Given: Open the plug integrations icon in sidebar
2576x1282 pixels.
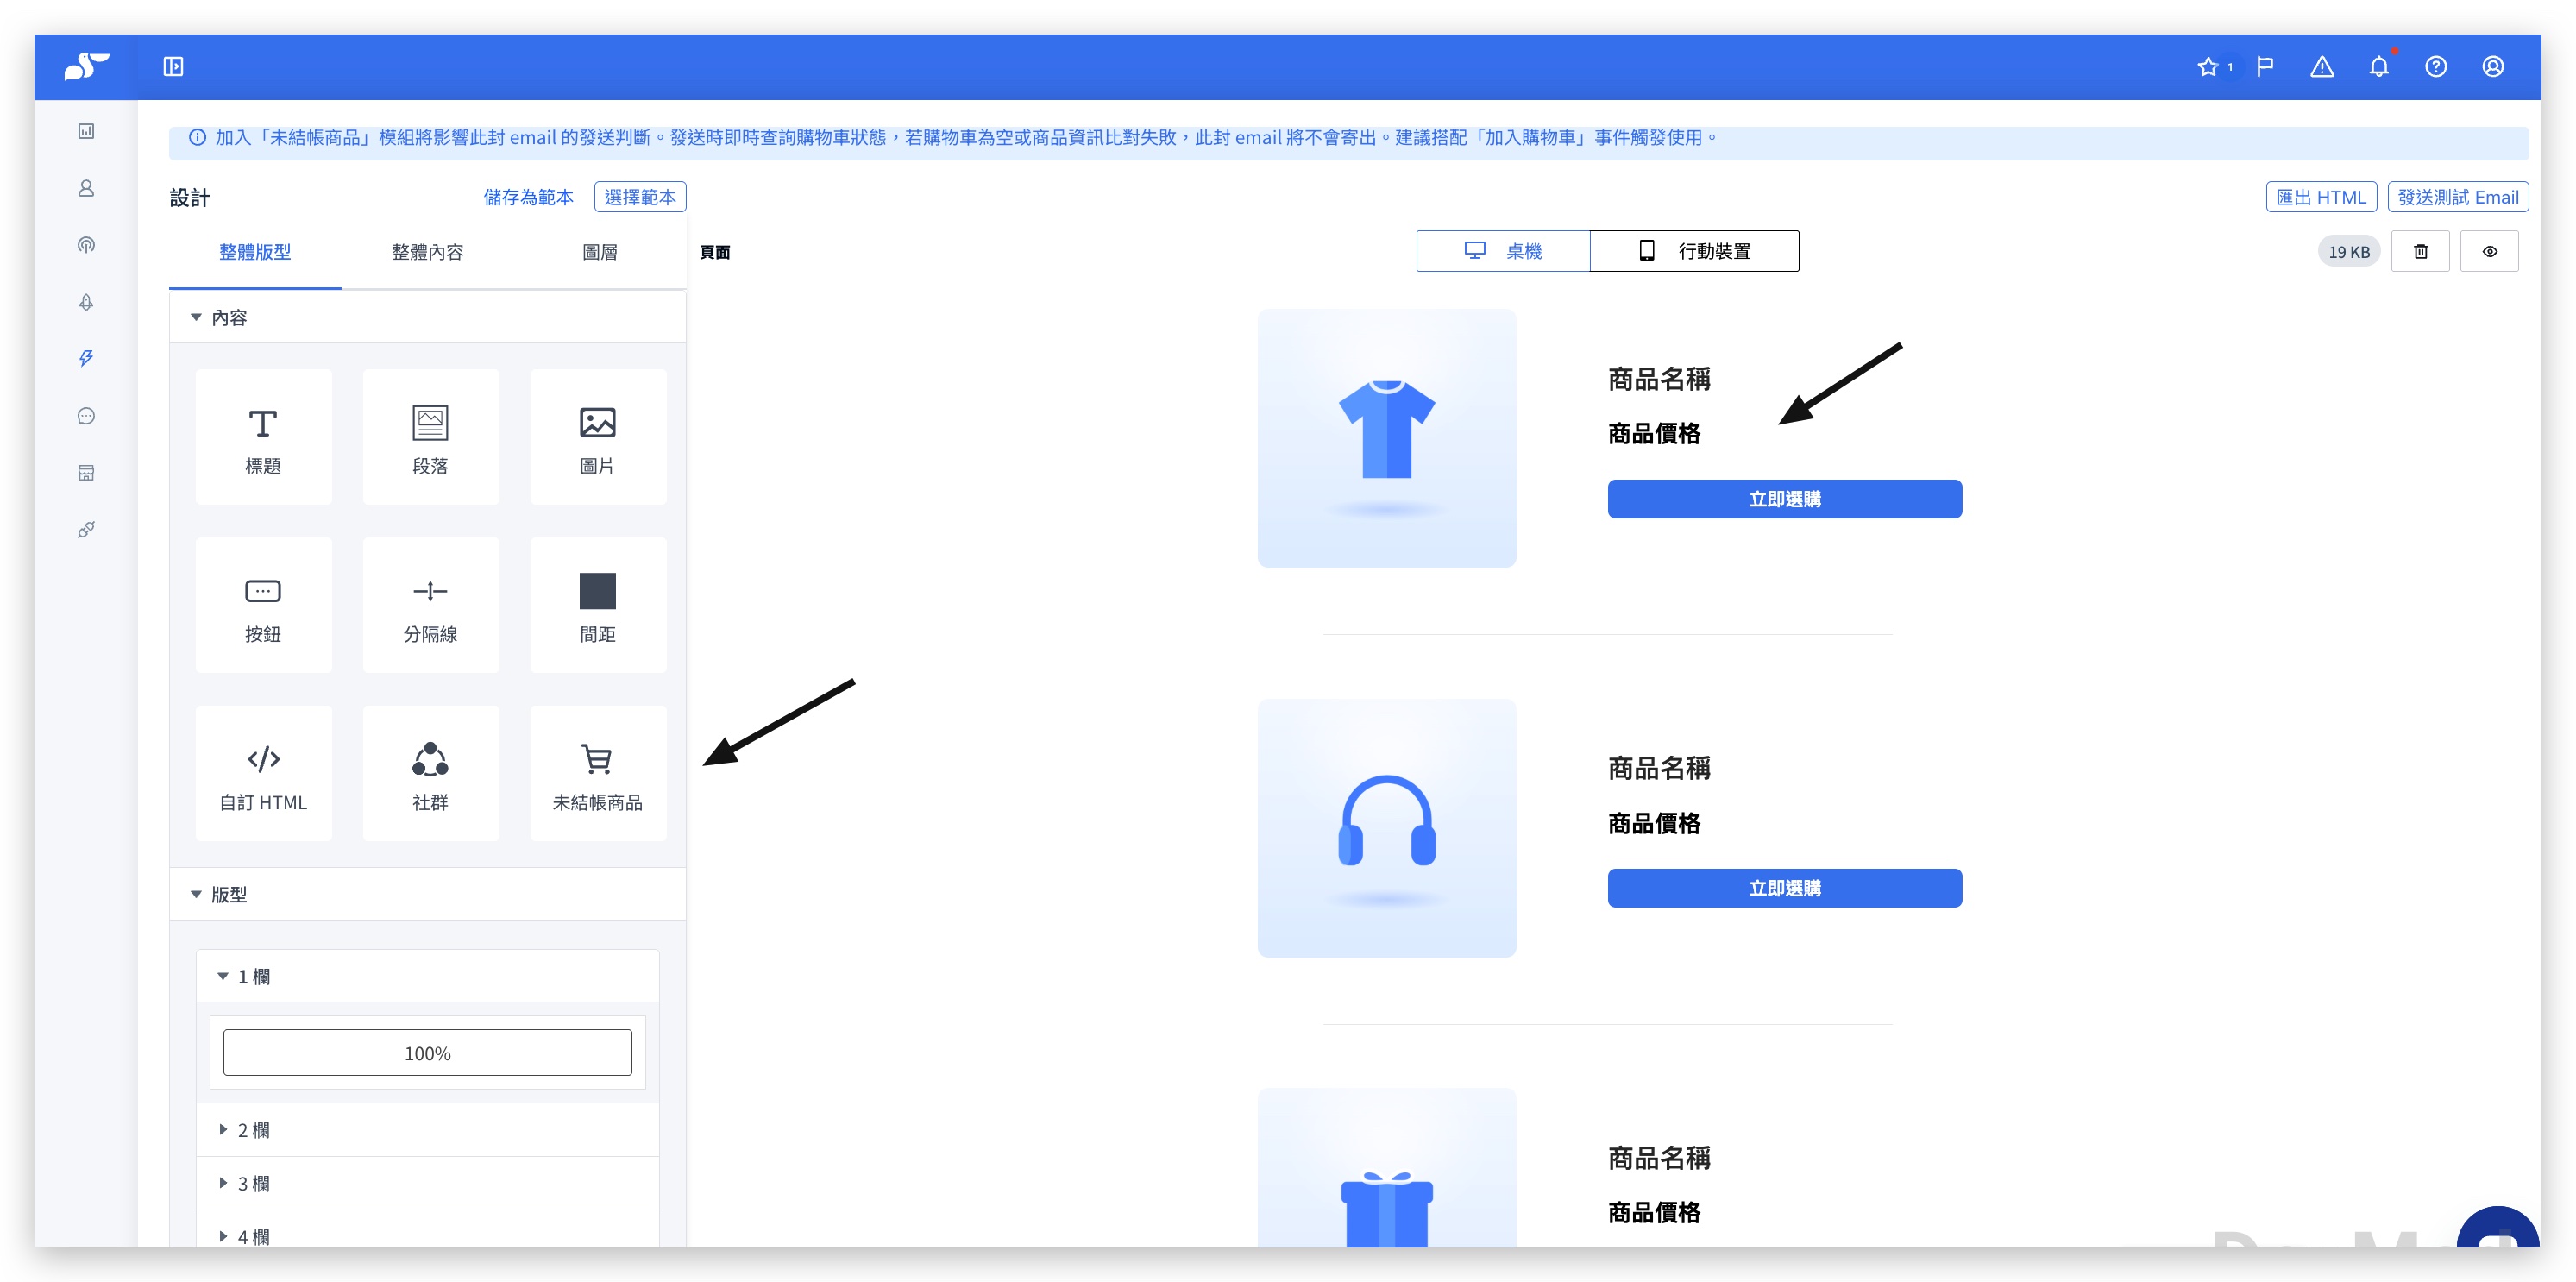Looking at the screenshot, I should click(x=86, y=530).
